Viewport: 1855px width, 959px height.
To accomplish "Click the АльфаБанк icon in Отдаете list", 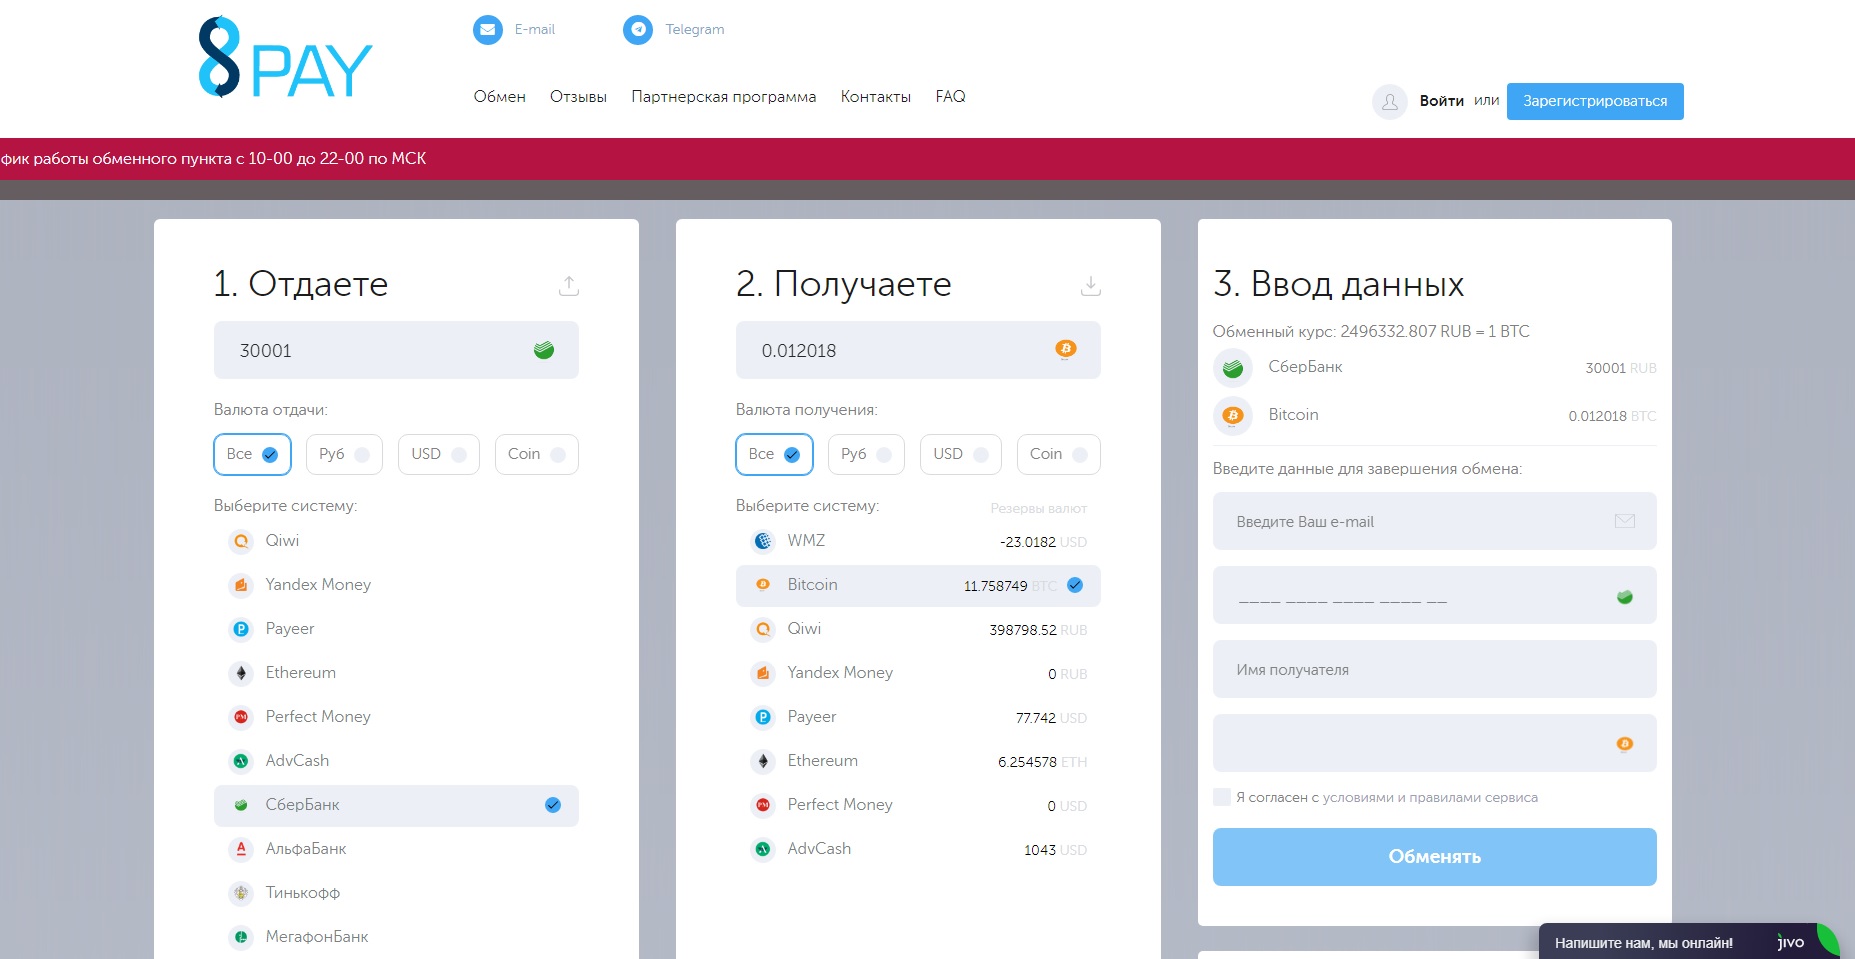I will point(241,849).
